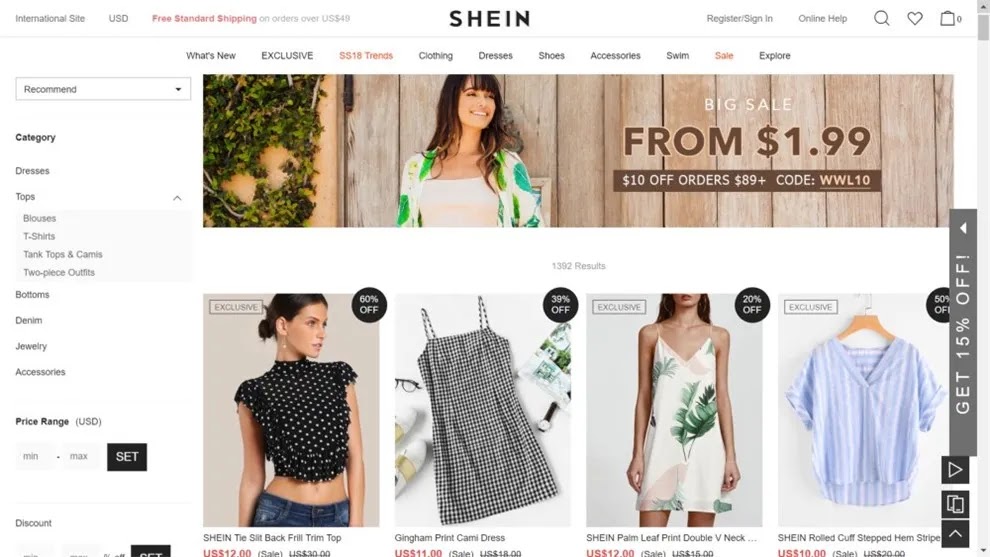Open the shopping bag icon
Image resolution: width=990 pixels, height=557 pixels.
947,18
